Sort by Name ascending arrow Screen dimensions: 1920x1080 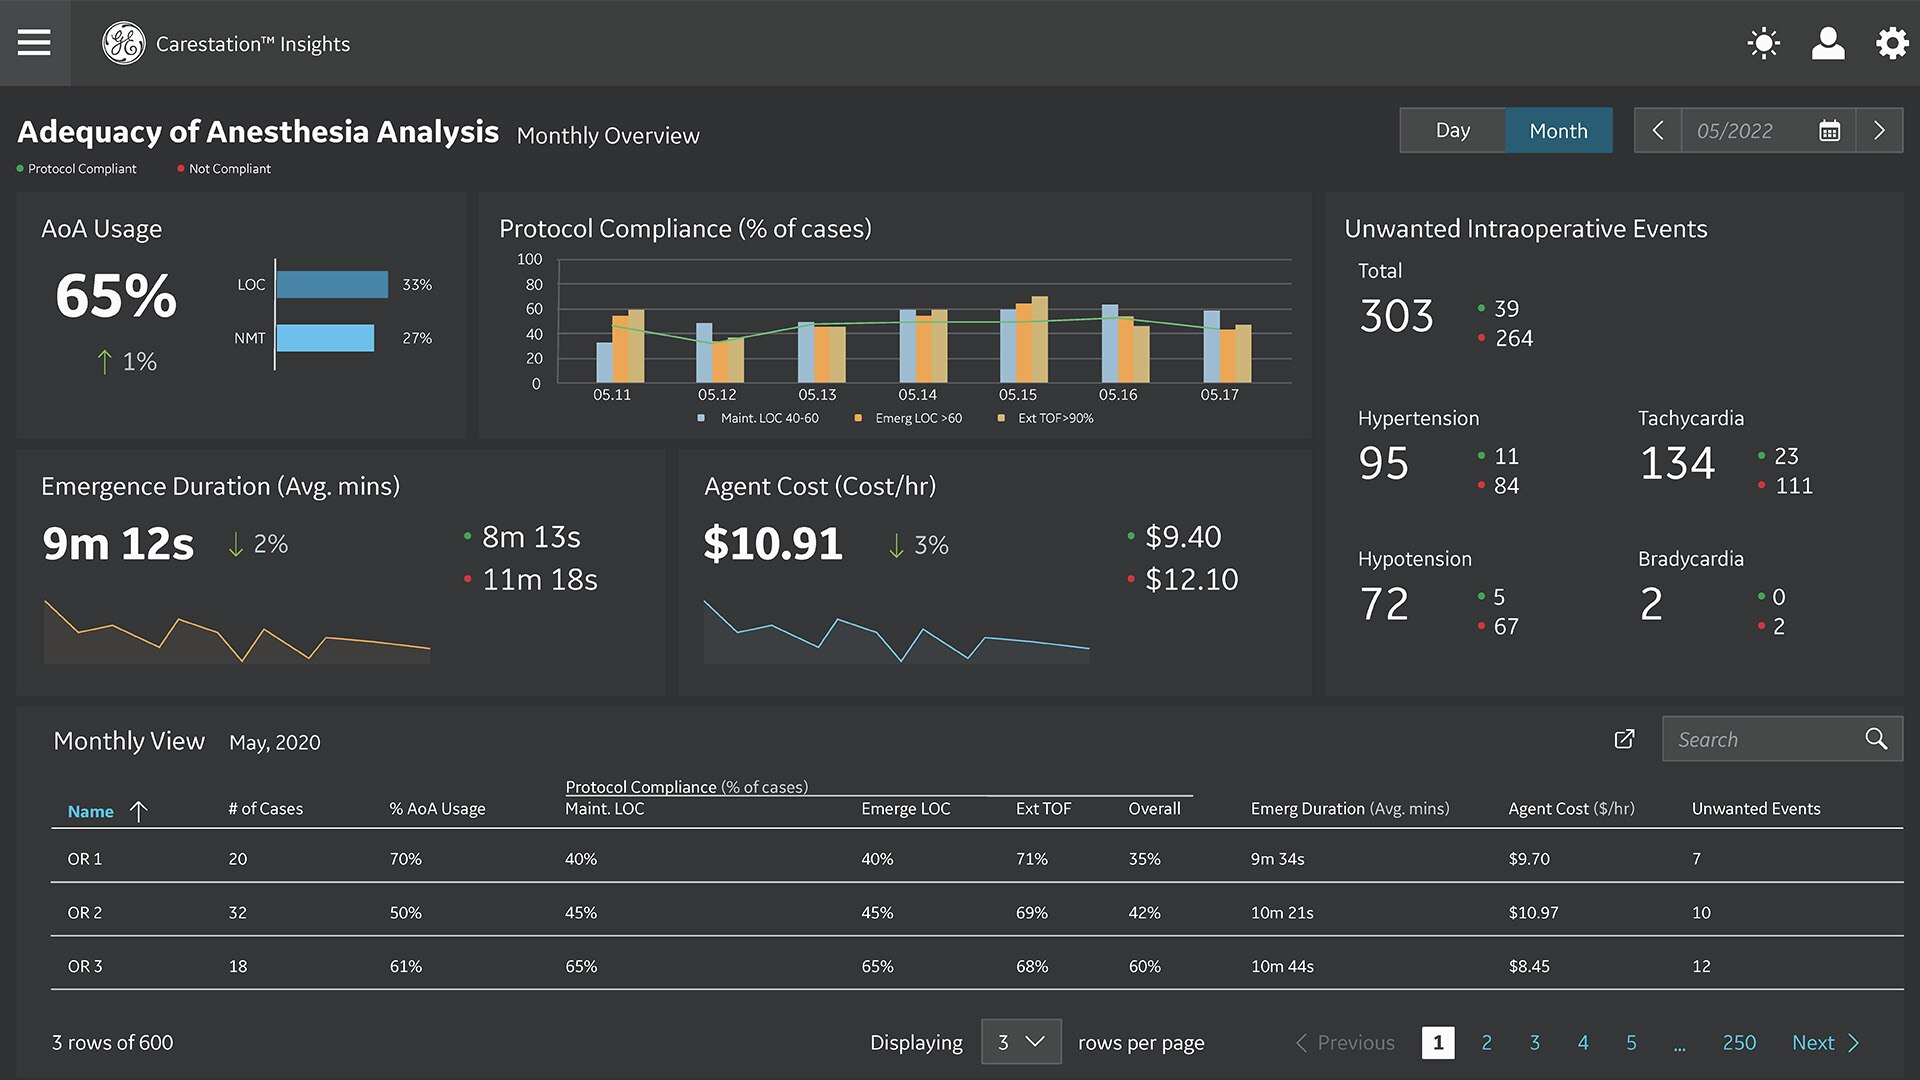coord(139,811)
